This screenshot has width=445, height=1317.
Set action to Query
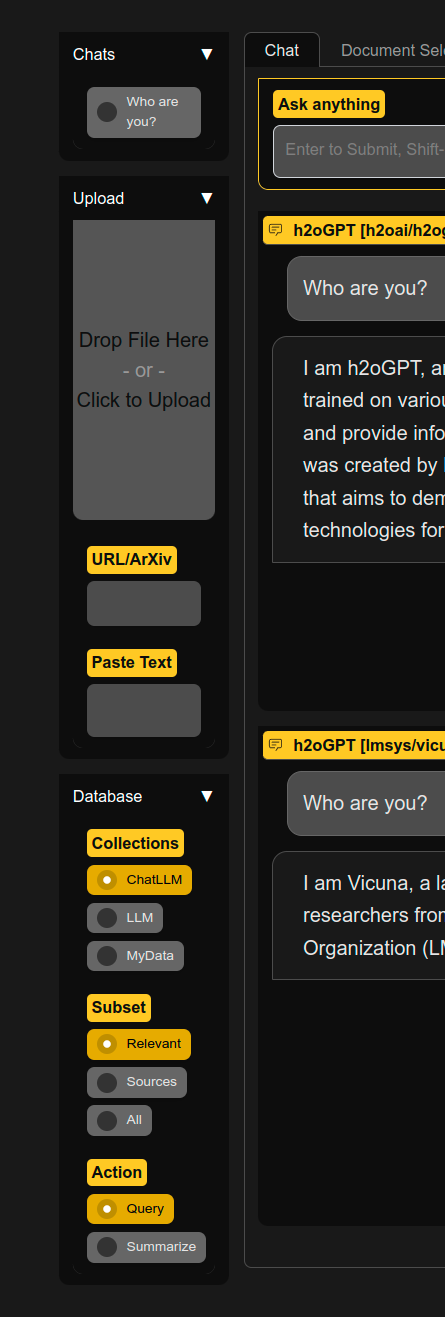[x=130, y=1209]
